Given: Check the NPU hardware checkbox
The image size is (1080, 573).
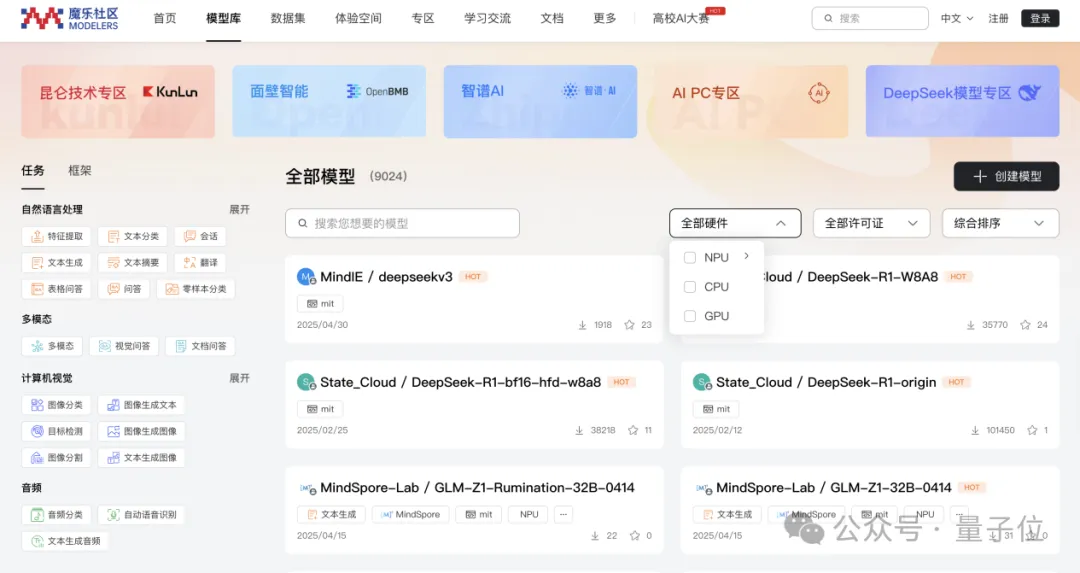Looking at the screenshot, I should tap(689, 257).
